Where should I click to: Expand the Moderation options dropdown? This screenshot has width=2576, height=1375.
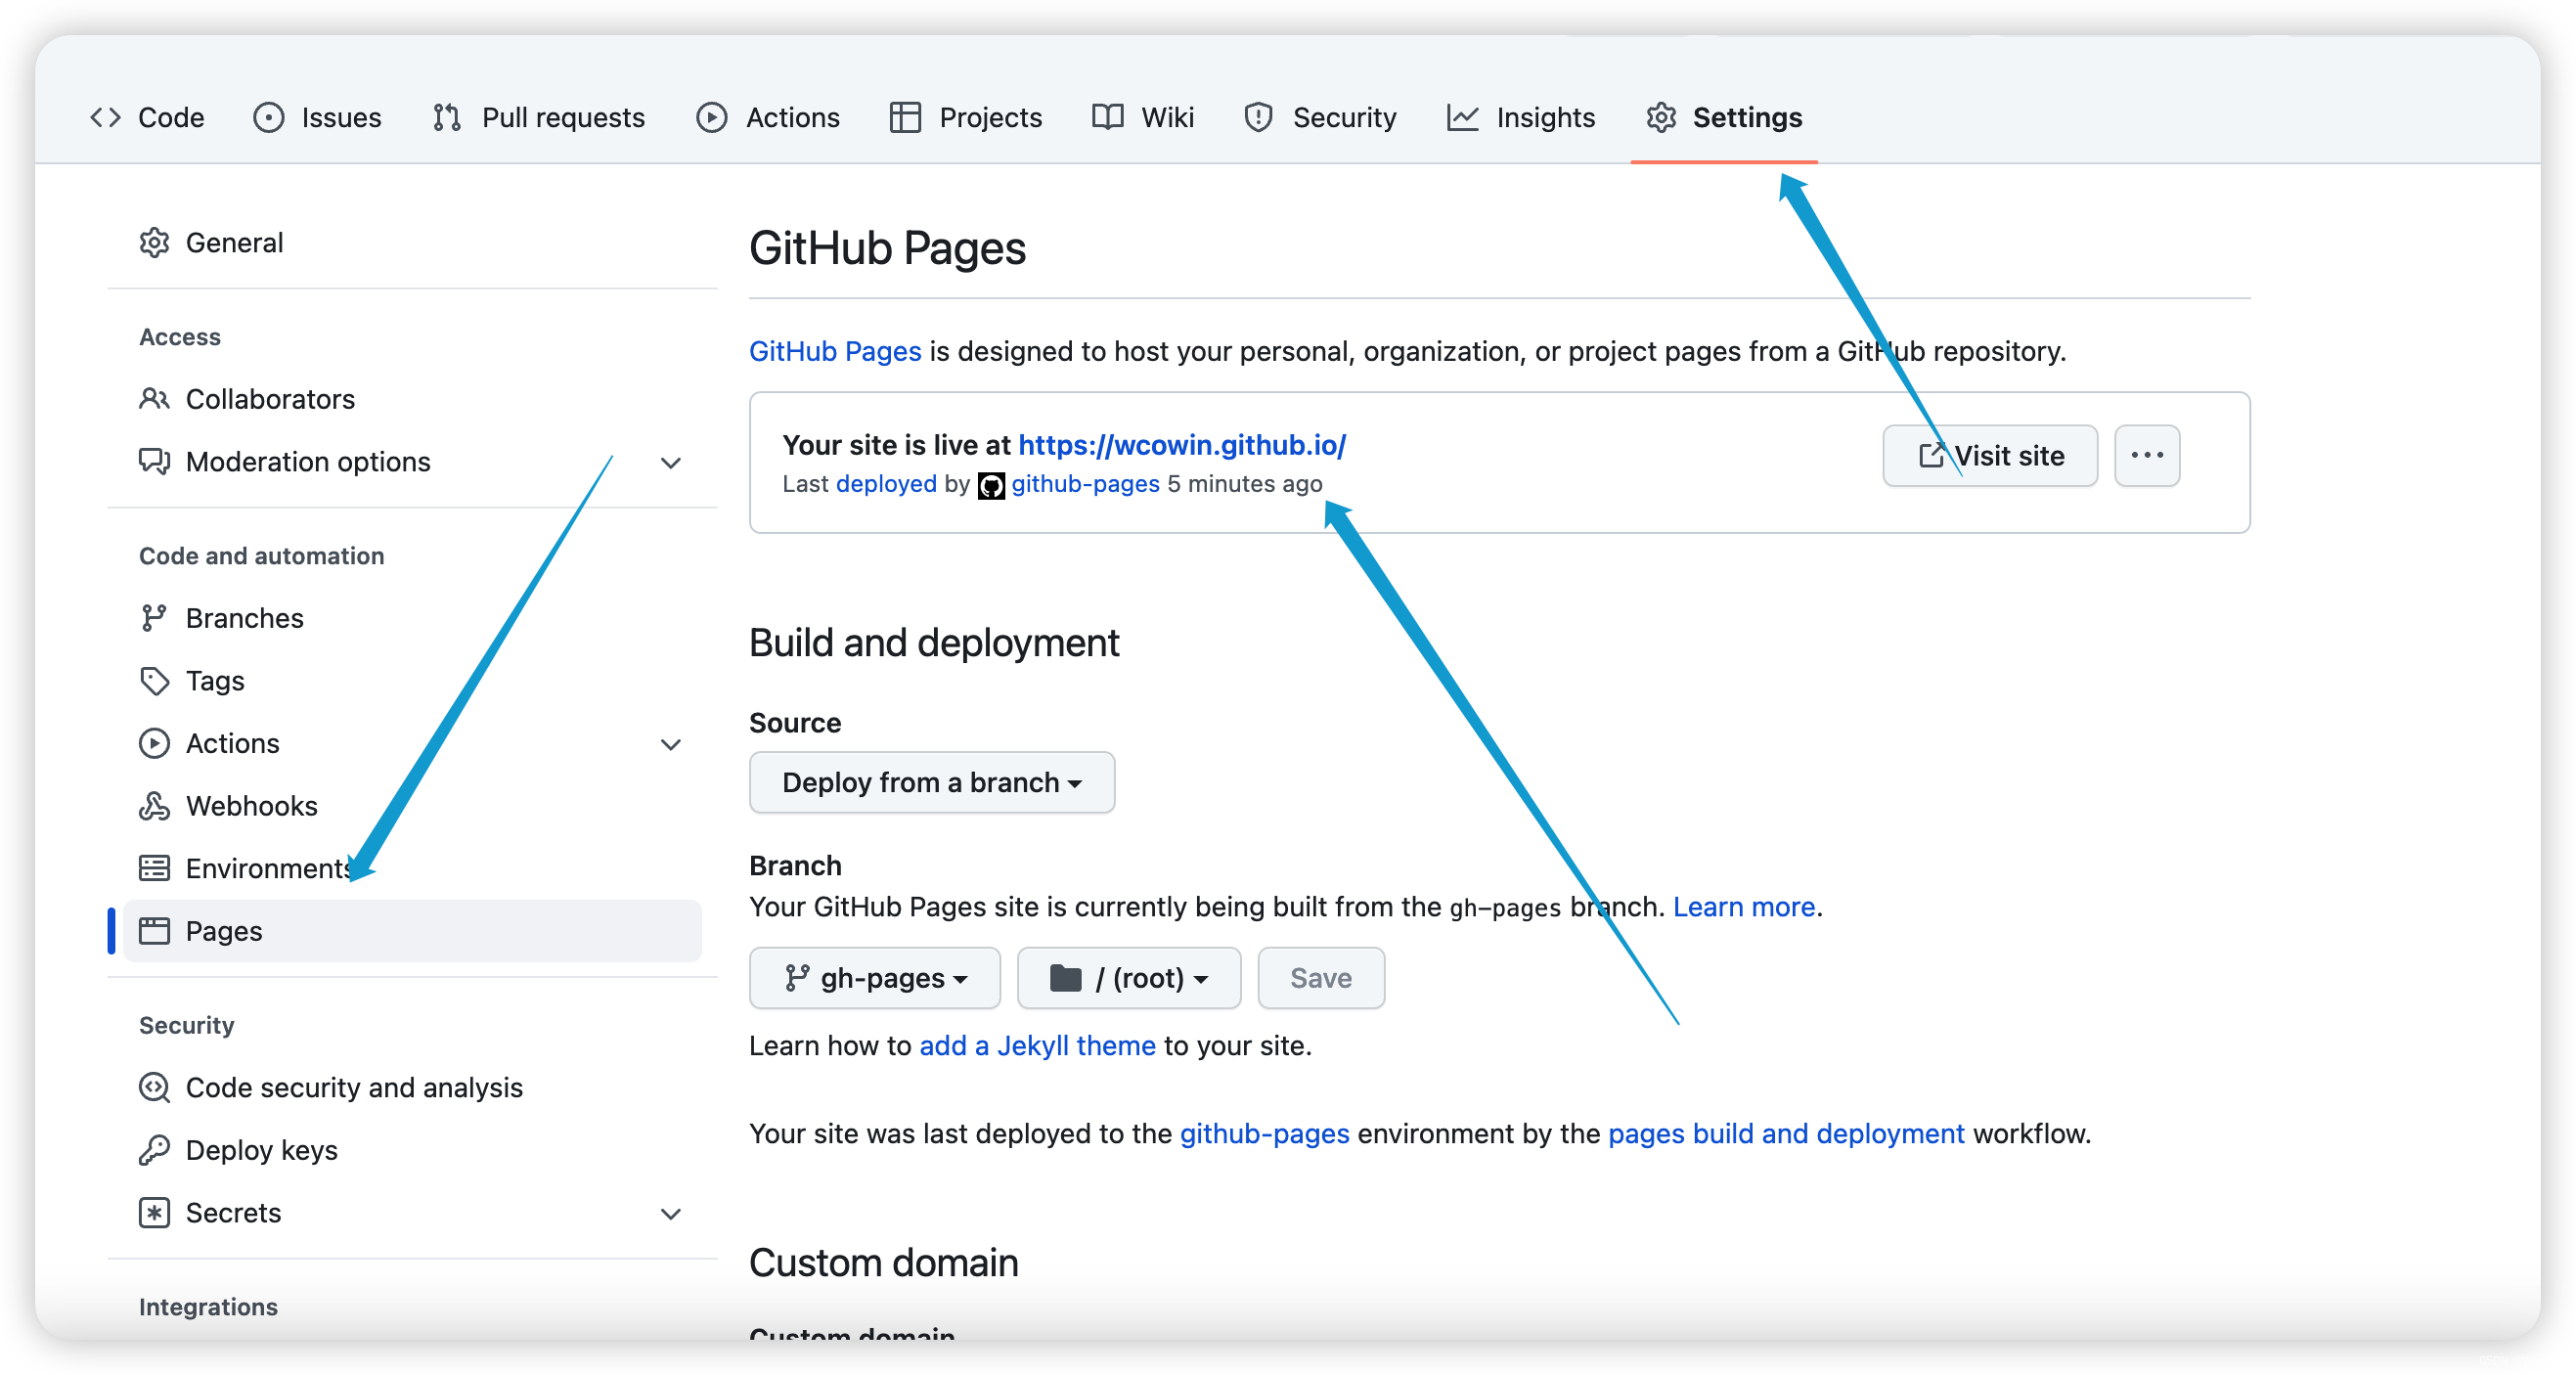[x=675, y=462]
